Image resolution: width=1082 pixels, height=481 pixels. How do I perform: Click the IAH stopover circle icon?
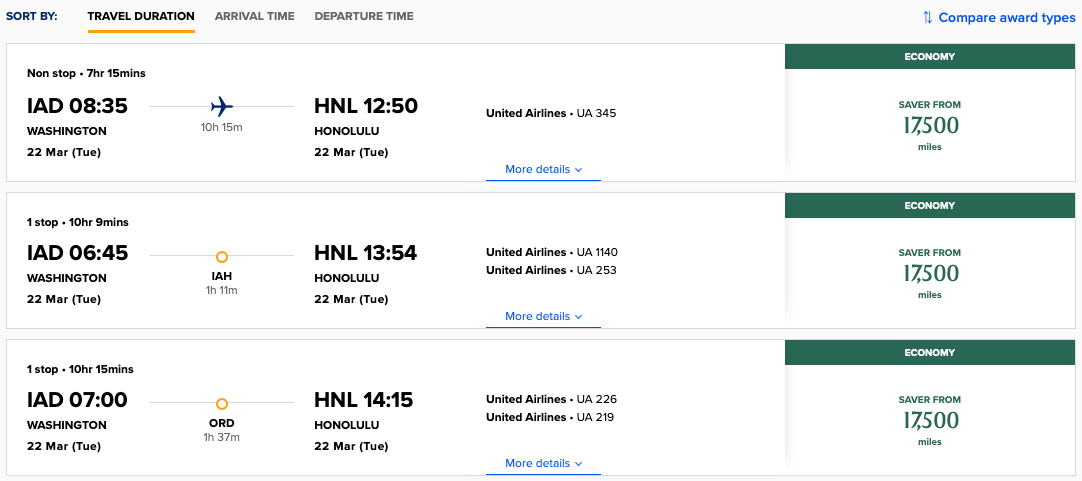222,257
